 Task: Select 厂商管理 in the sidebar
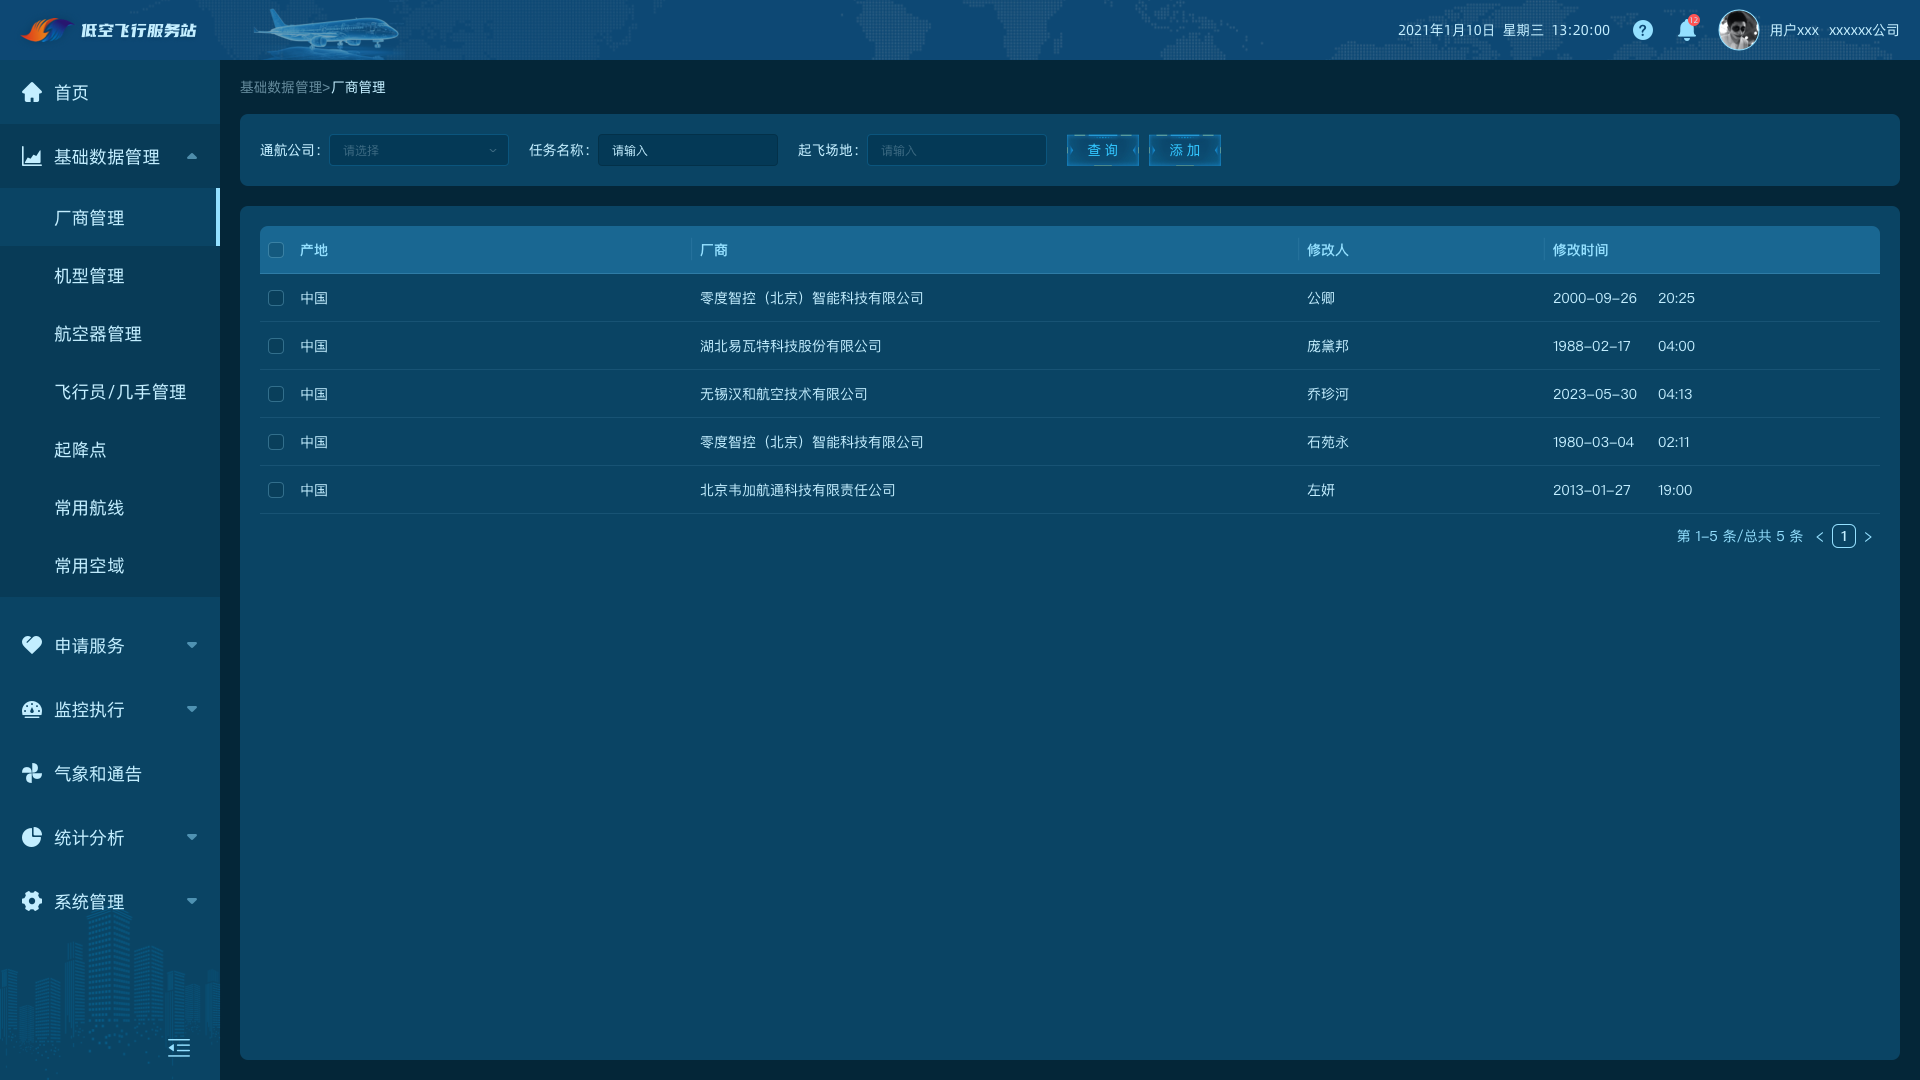click(x=110, y=217)
